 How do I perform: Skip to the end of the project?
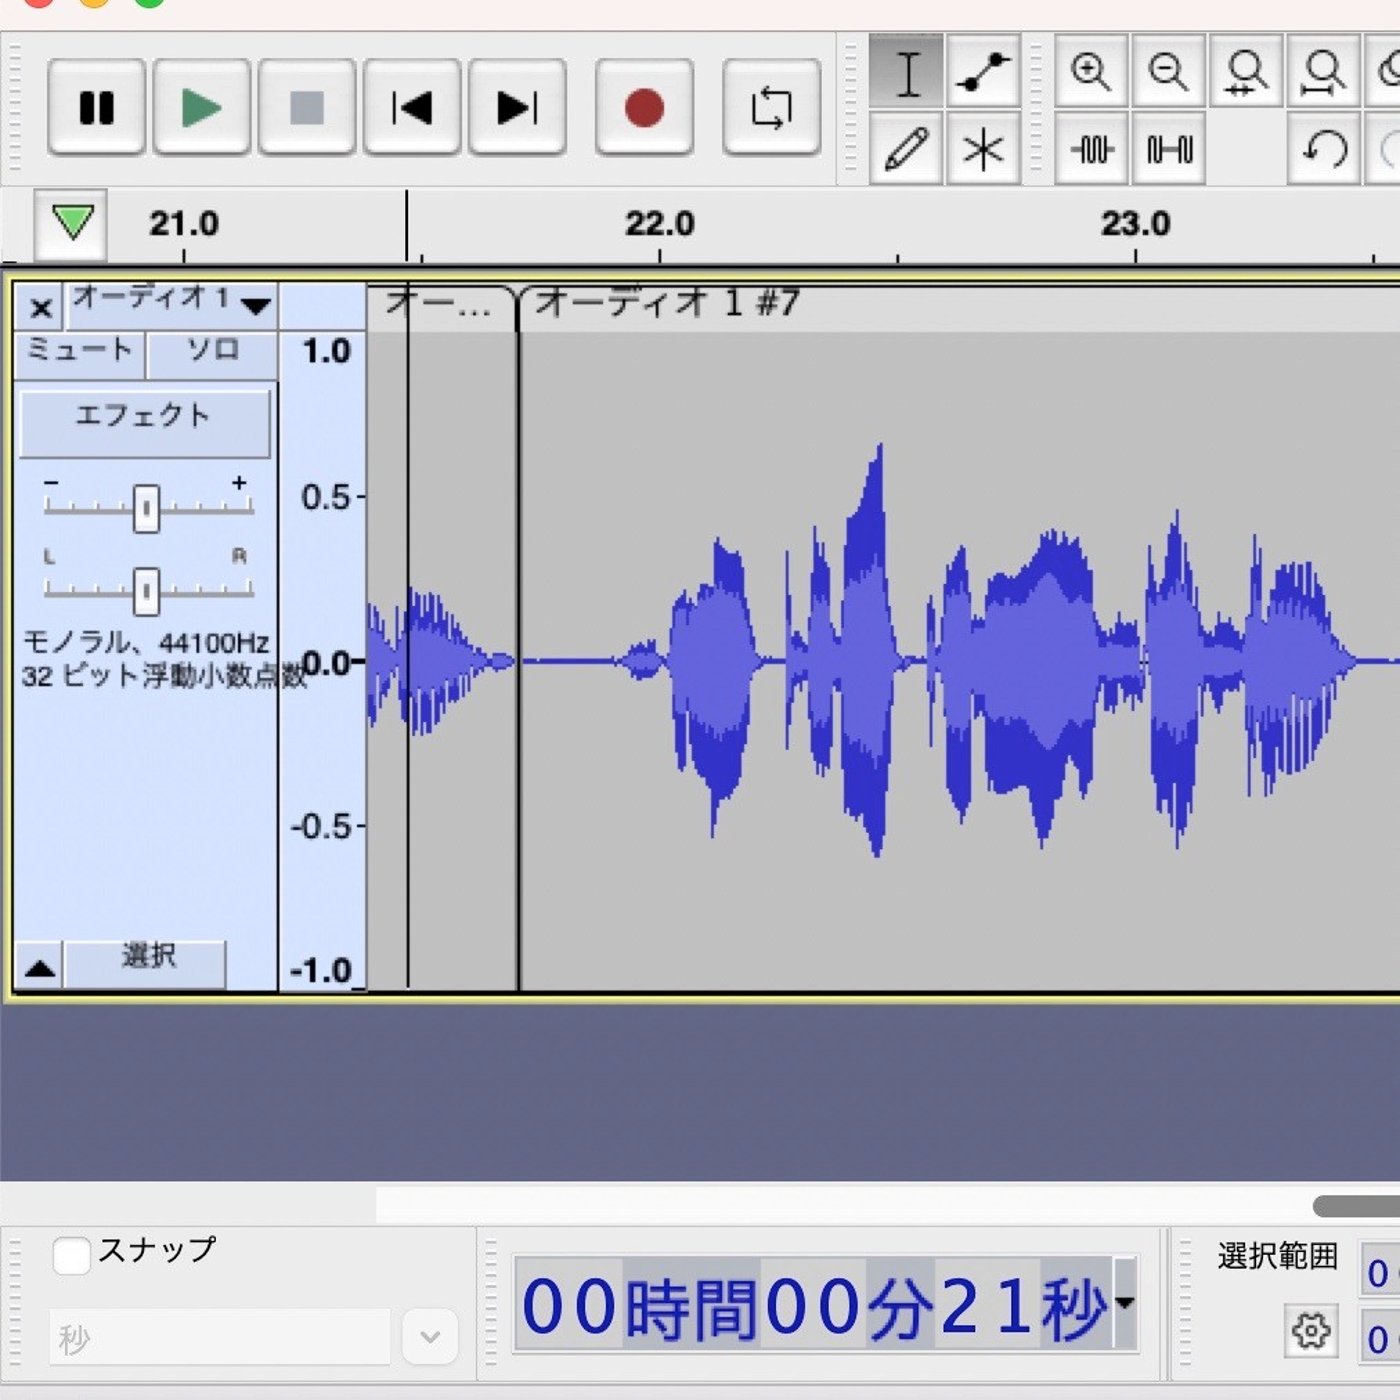517,107
